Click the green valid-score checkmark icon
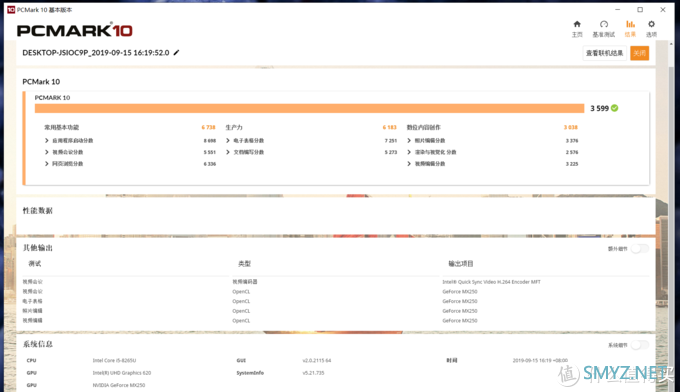Image resolution: width=680 pixels, height=392 pixels. pyautogui.click(x=615, y=108)
